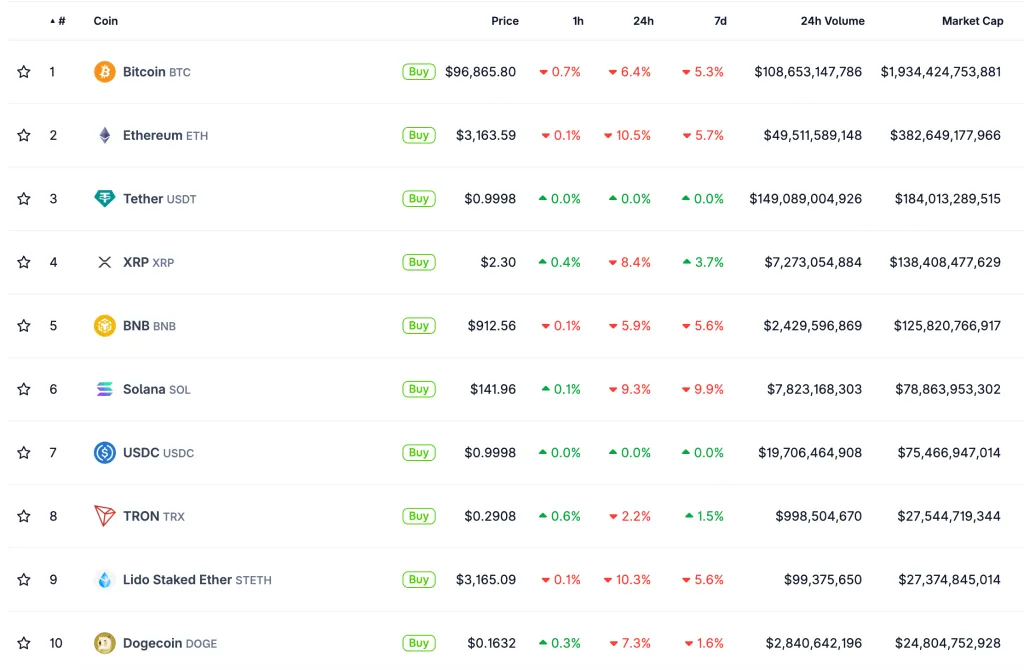
Task: Click the TRON logo icon
Action: [x=105, y=516]
